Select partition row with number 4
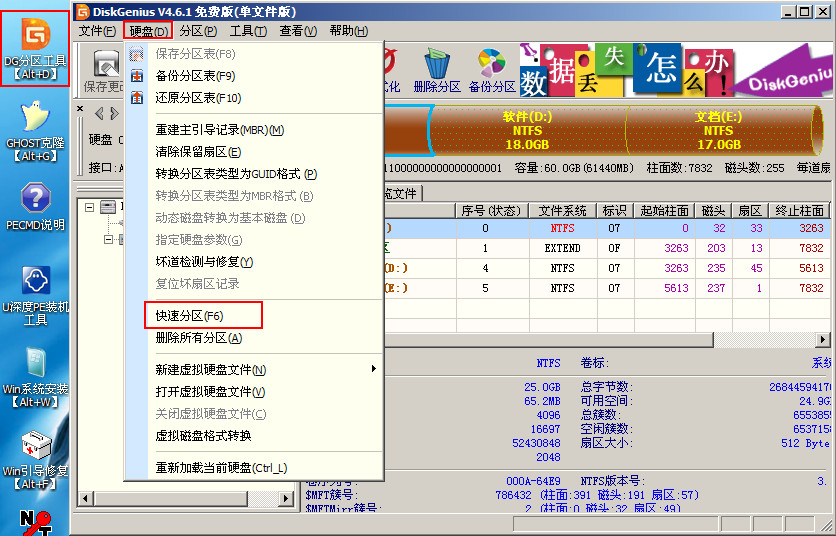Viewport: 836px width, 536px height. tap(607, 268)
